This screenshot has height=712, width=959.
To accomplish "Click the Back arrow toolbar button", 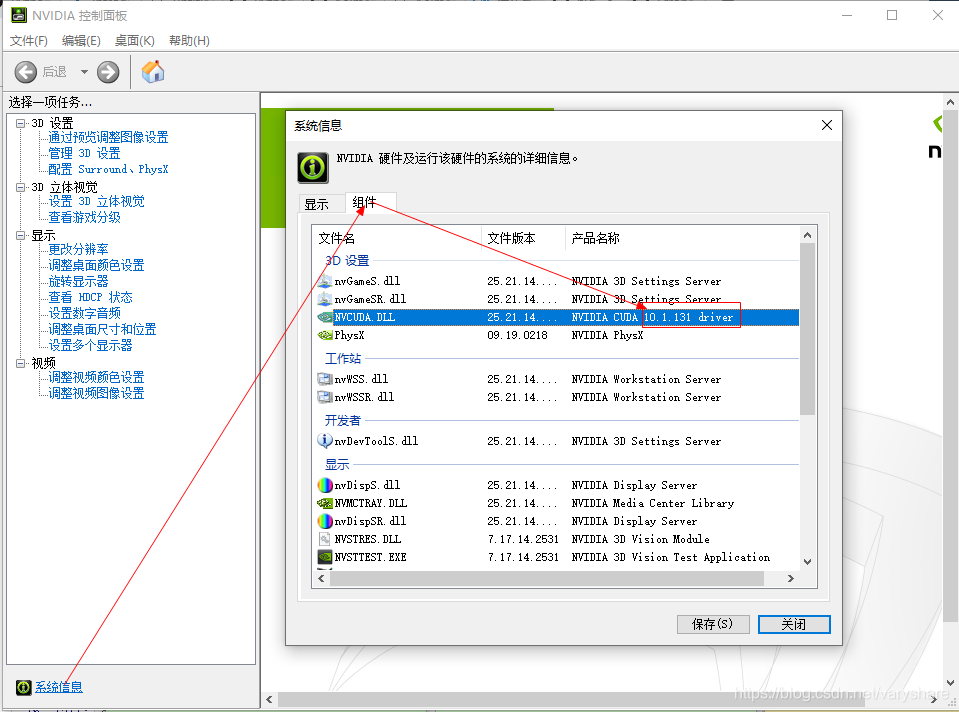I will coord(26,72).
